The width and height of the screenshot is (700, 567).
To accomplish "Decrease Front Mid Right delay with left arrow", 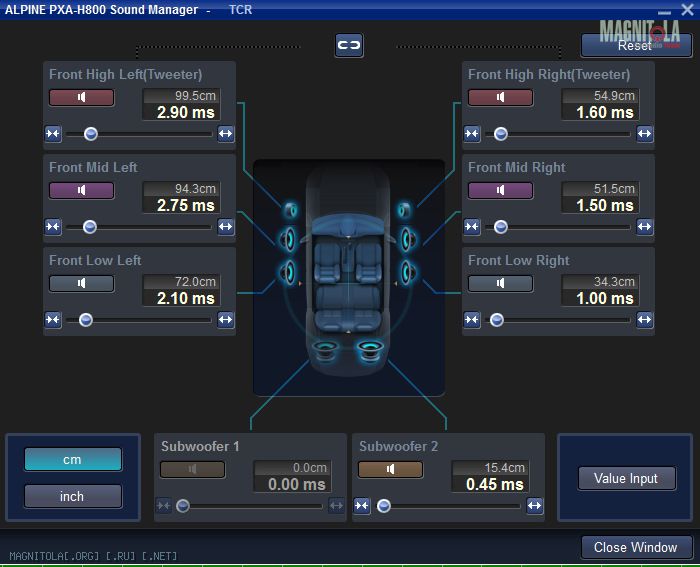I will click(472, 227).
